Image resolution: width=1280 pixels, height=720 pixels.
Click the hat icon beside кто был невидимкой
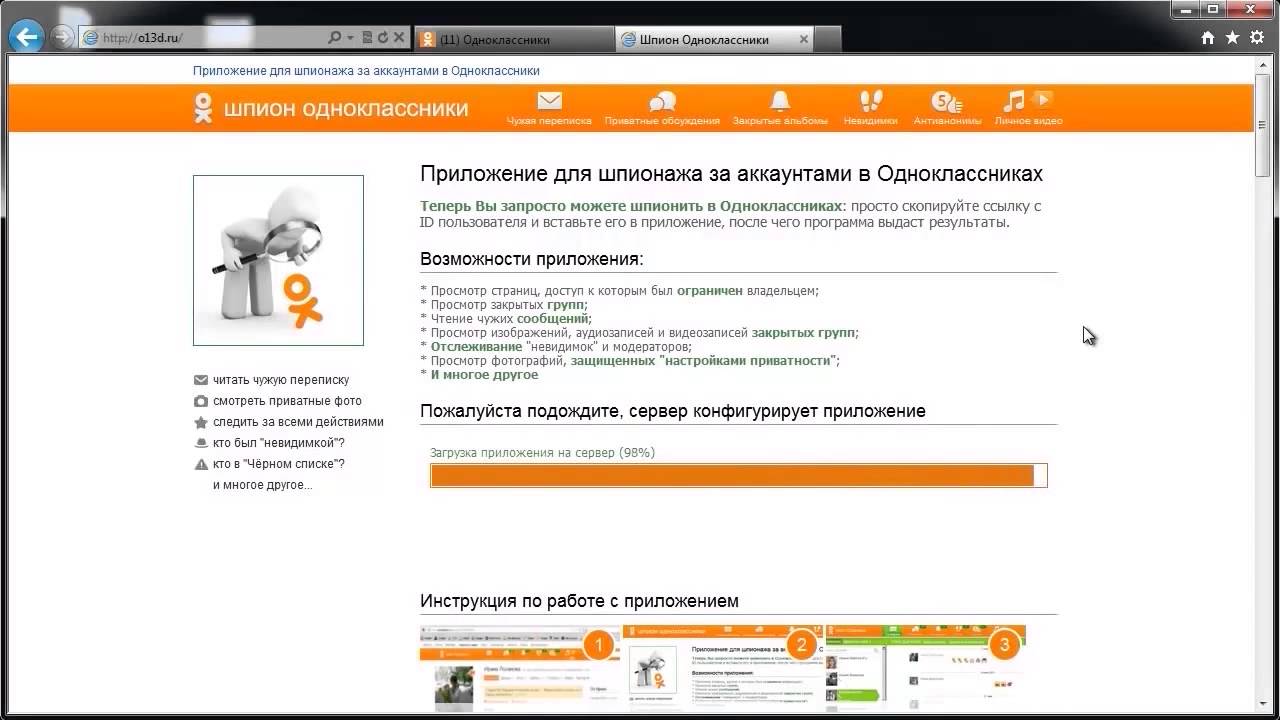pos(201,443)
